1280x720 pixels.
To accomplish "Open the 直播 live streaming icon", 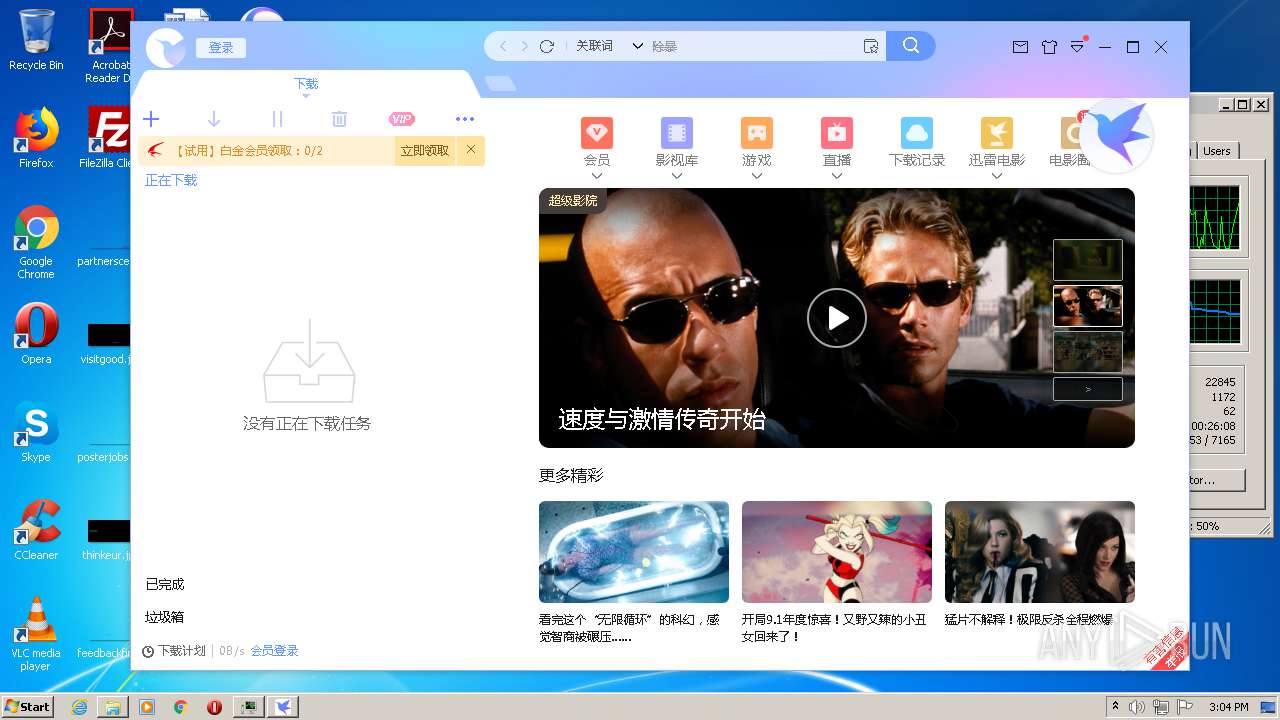I will click(837, 133).
